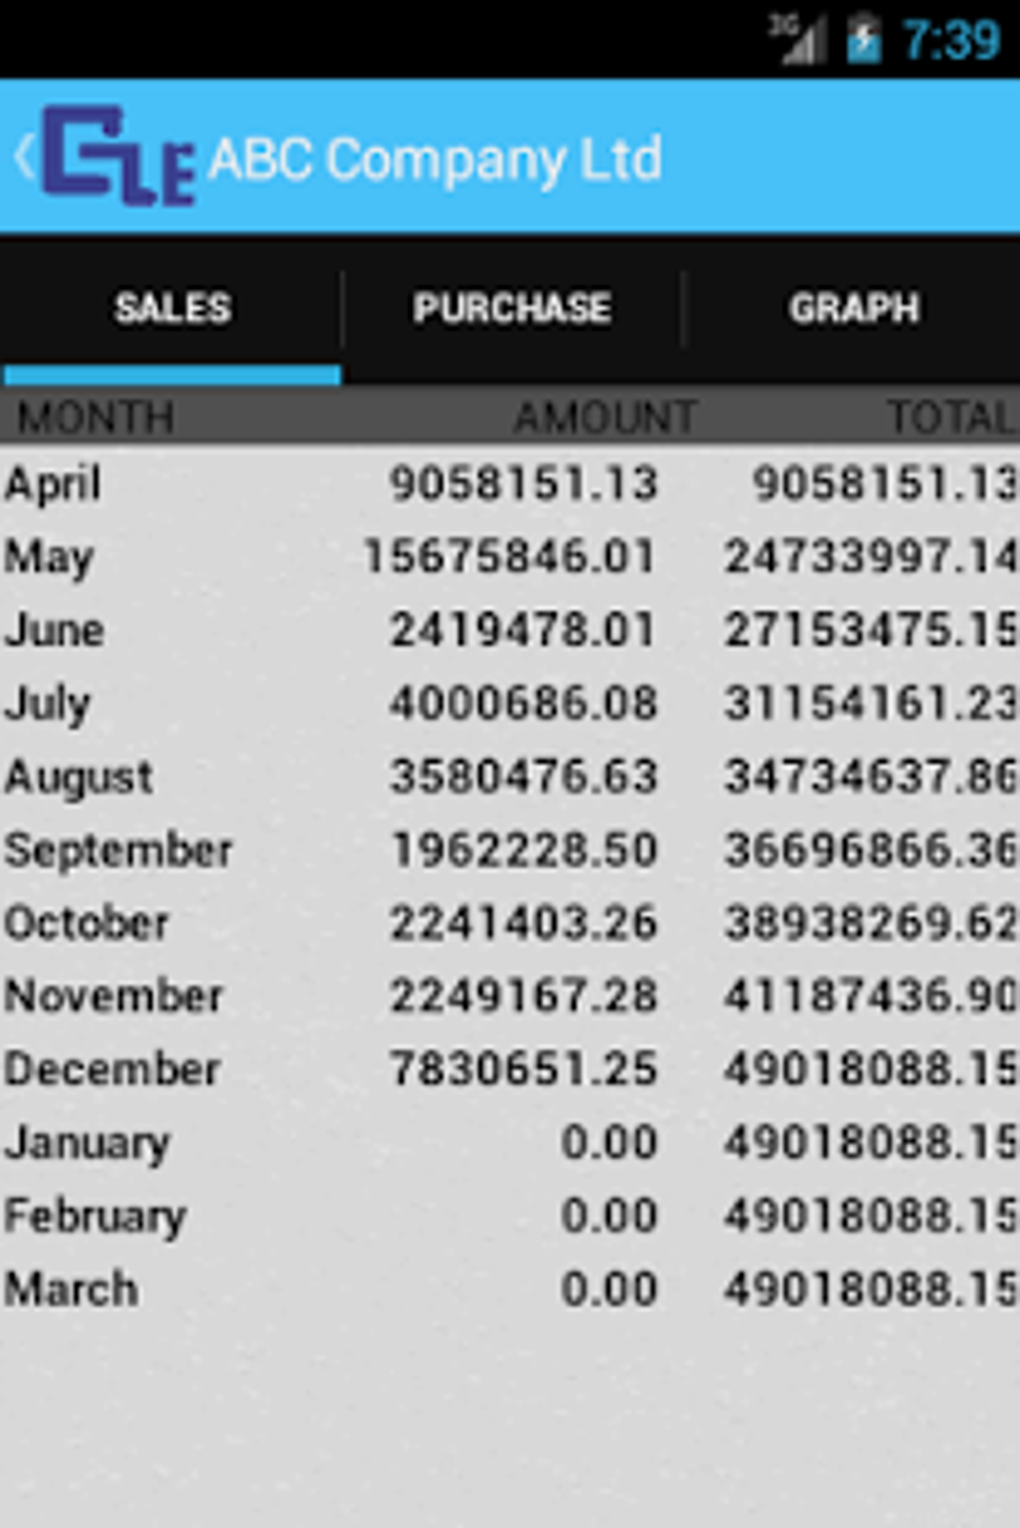Tap the 7:39 clock display
Screen dimensions: 1020x1528
tap(951, 41)
